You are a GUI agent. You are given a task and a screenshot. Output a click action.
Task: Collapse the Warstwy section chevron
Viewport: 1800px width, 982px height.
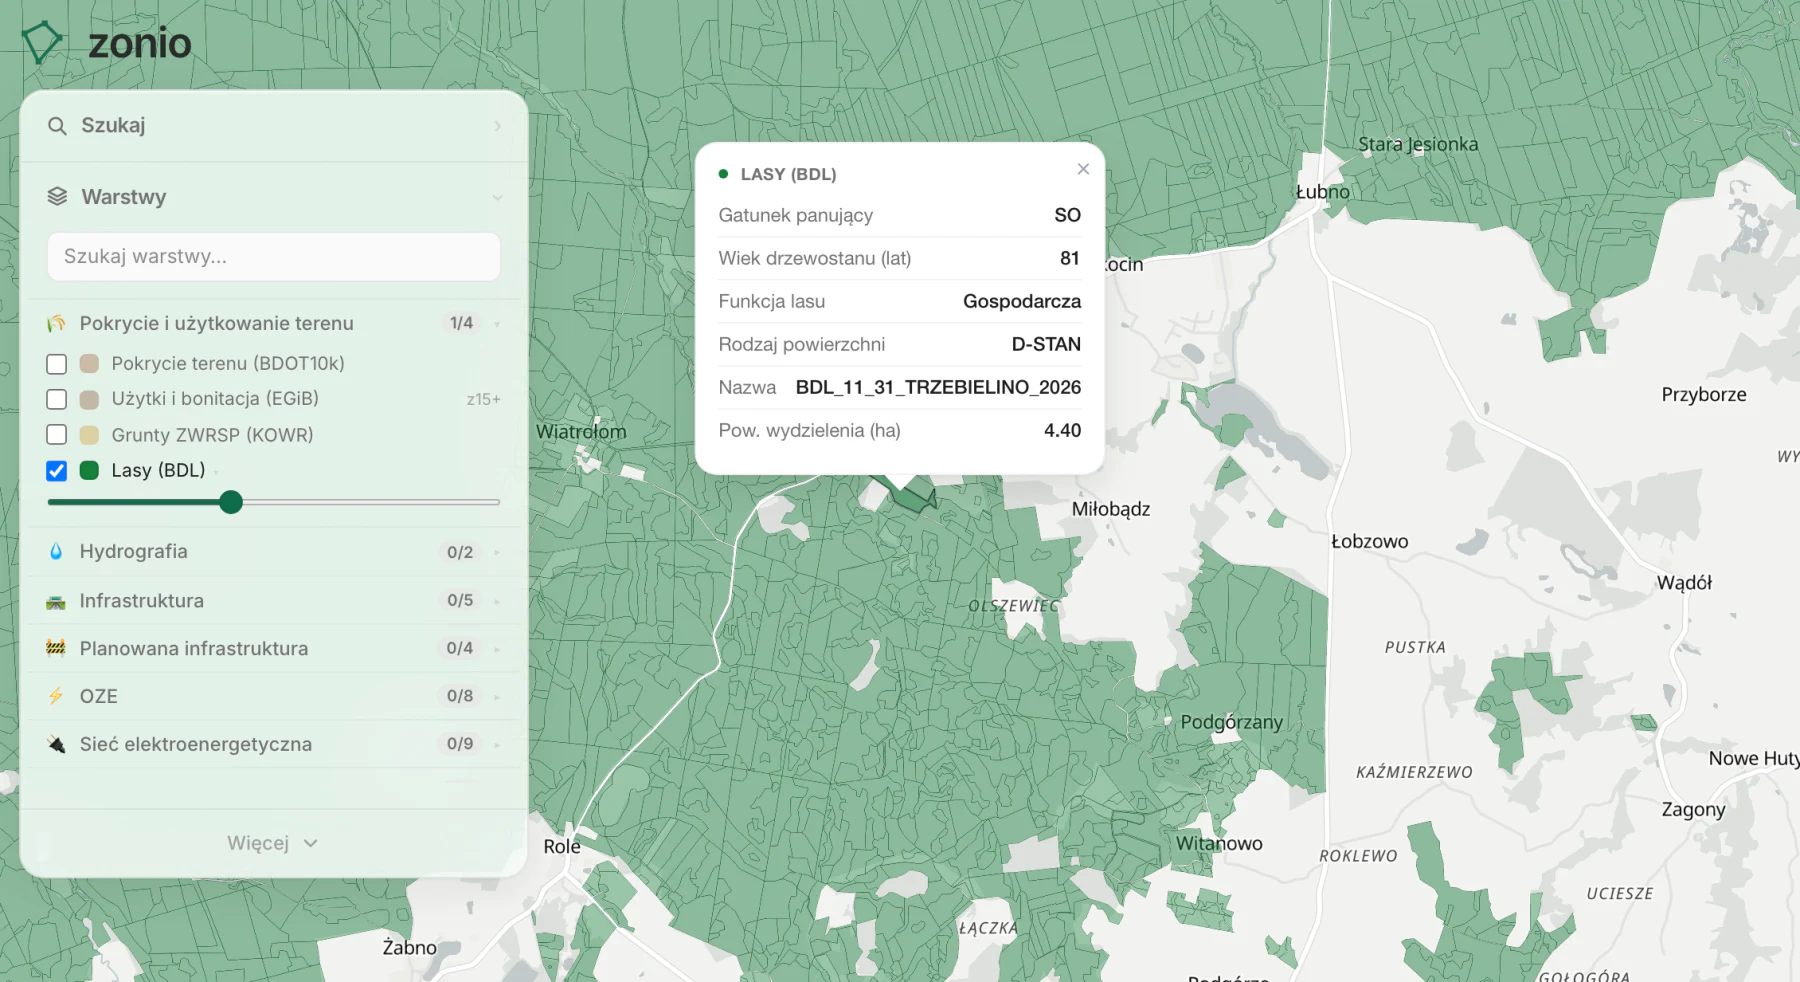(497, 198)
